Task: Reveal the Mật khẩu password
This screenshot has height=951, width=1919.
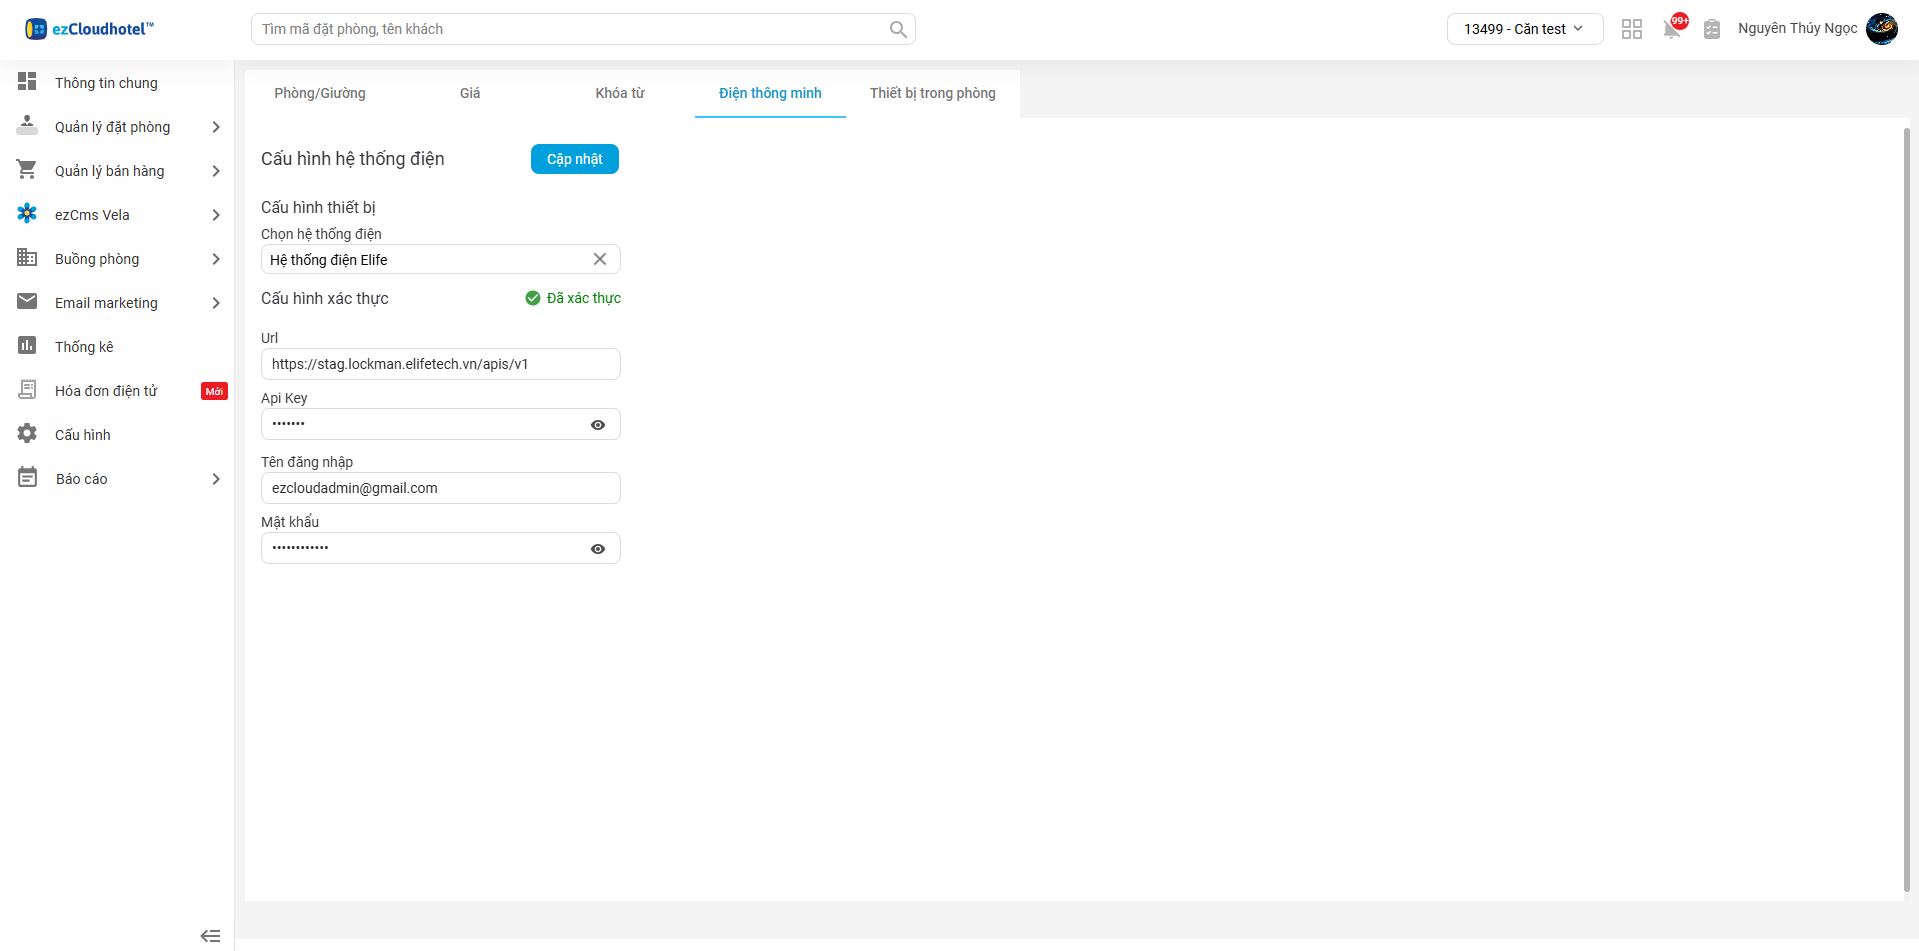Action: [598, 549]
